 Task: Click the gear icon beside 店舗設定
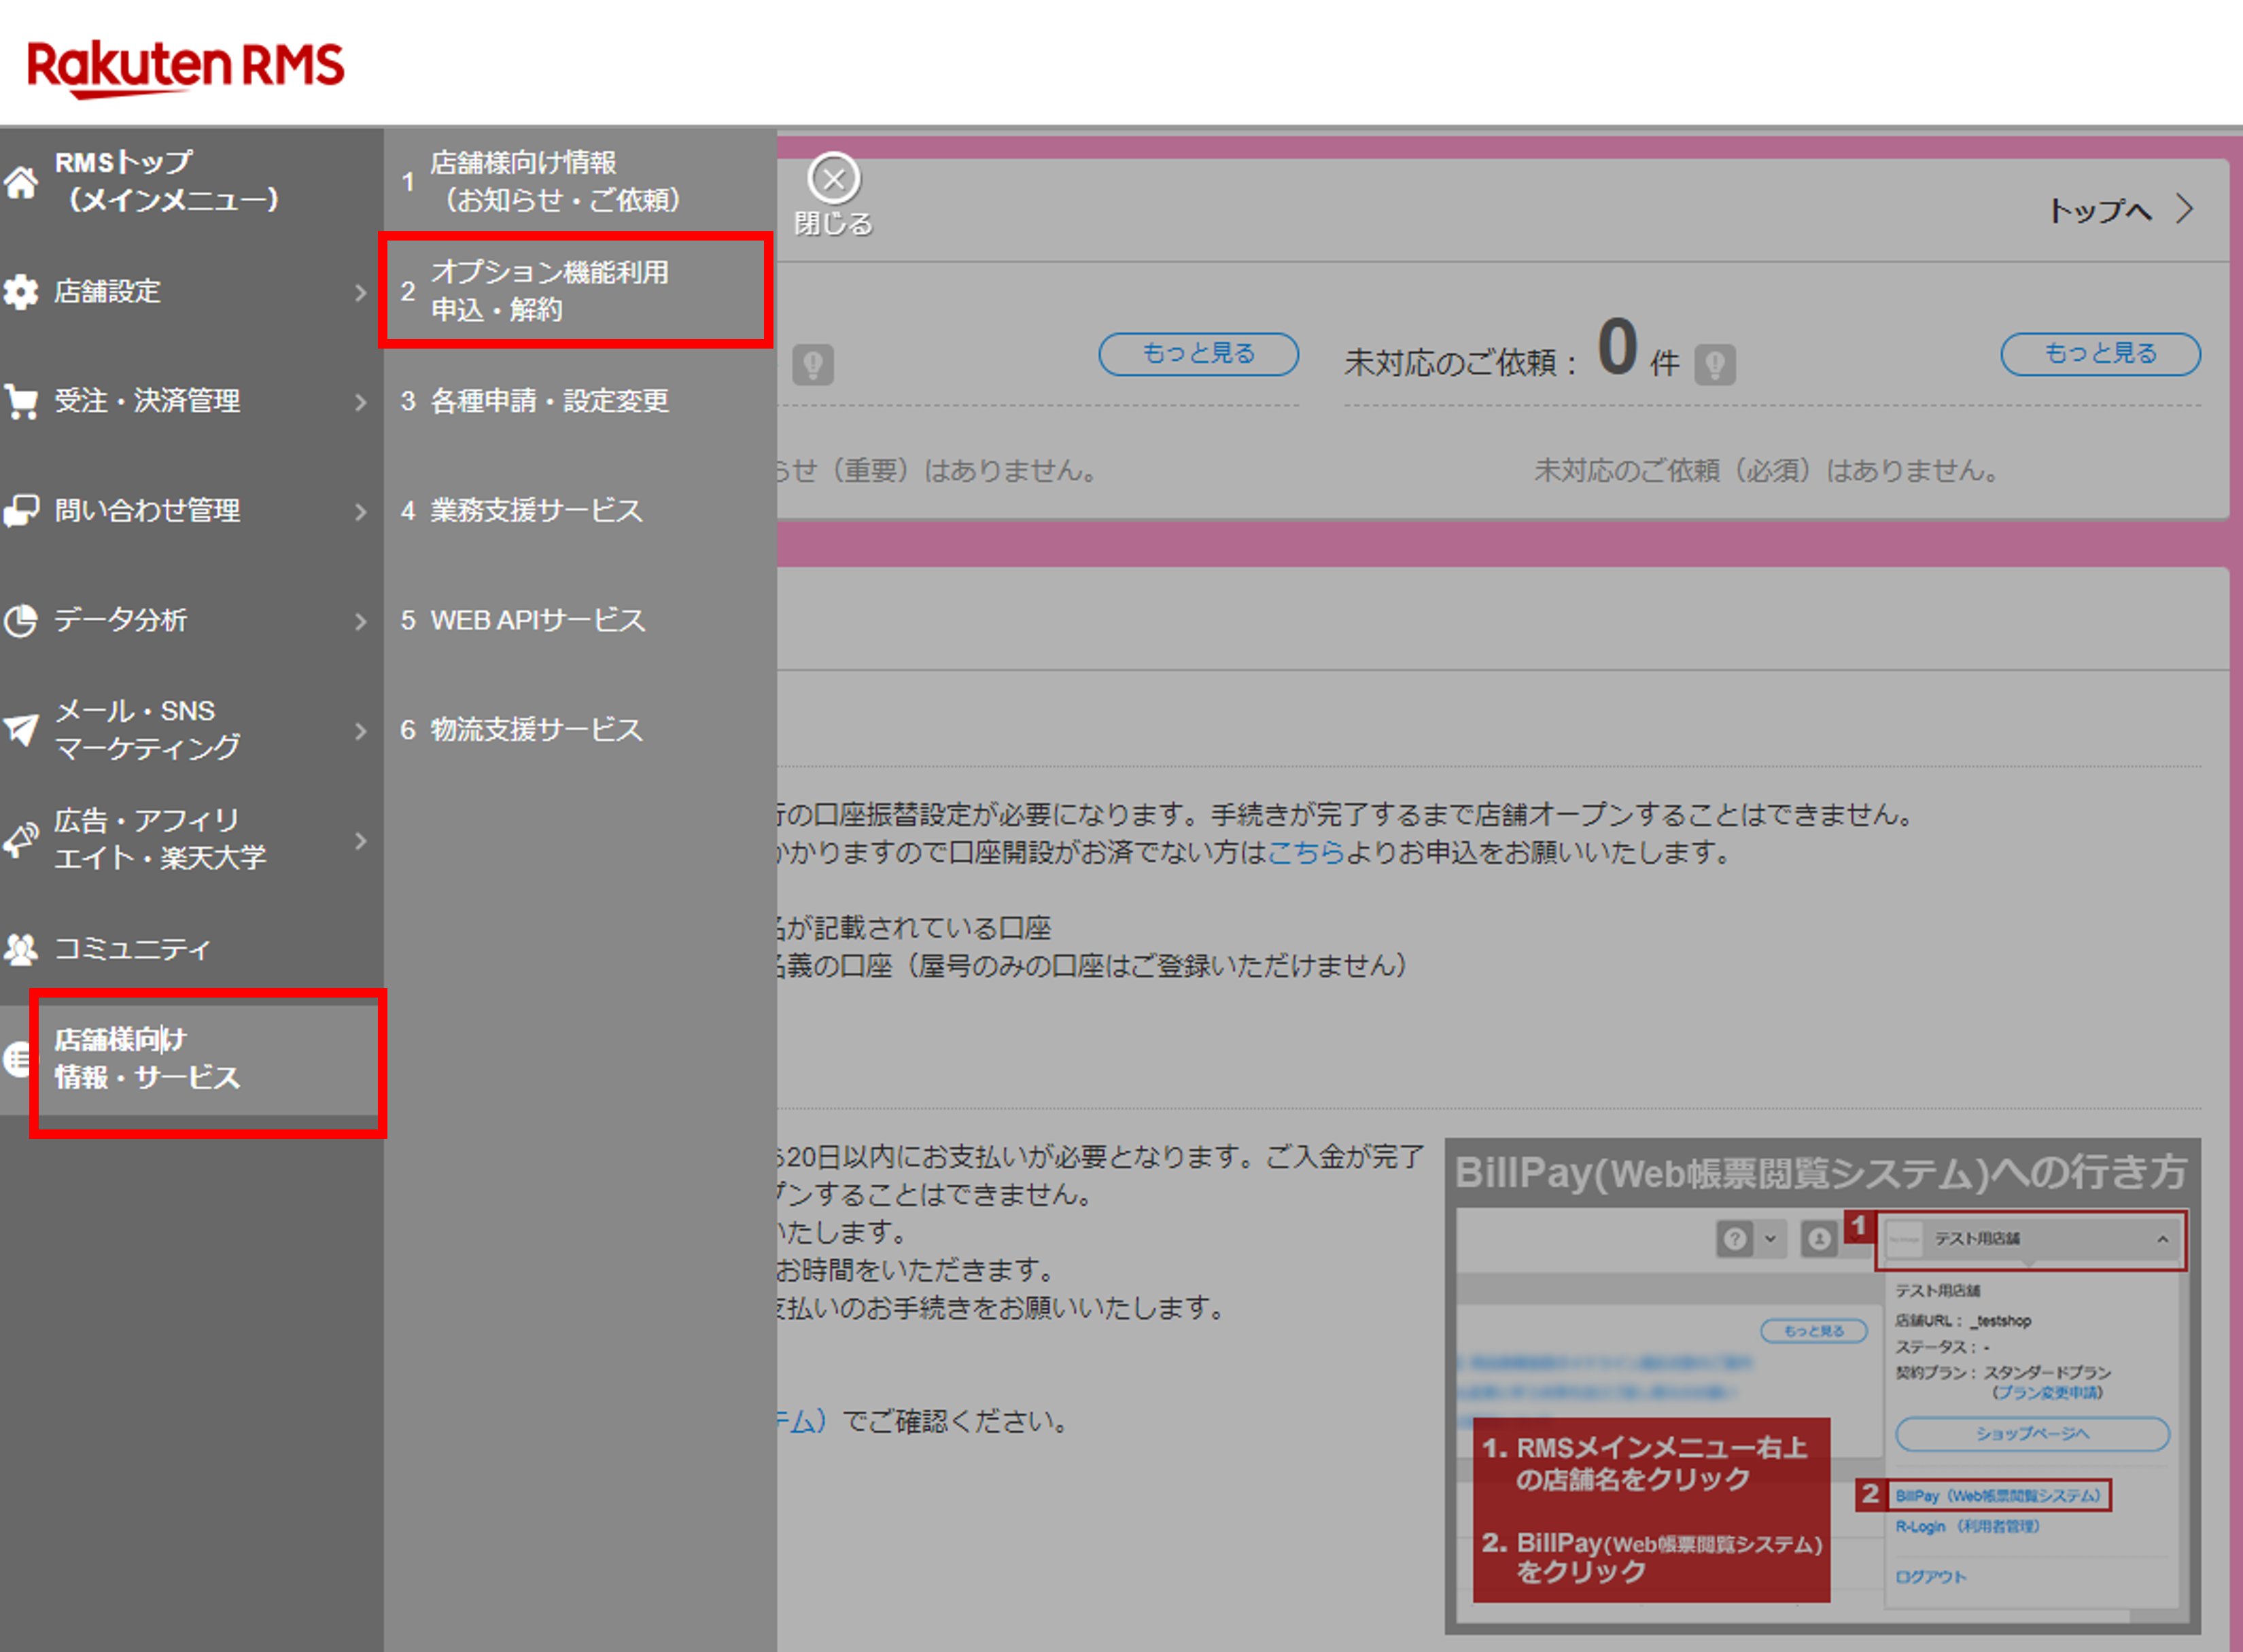pos(20,292)
